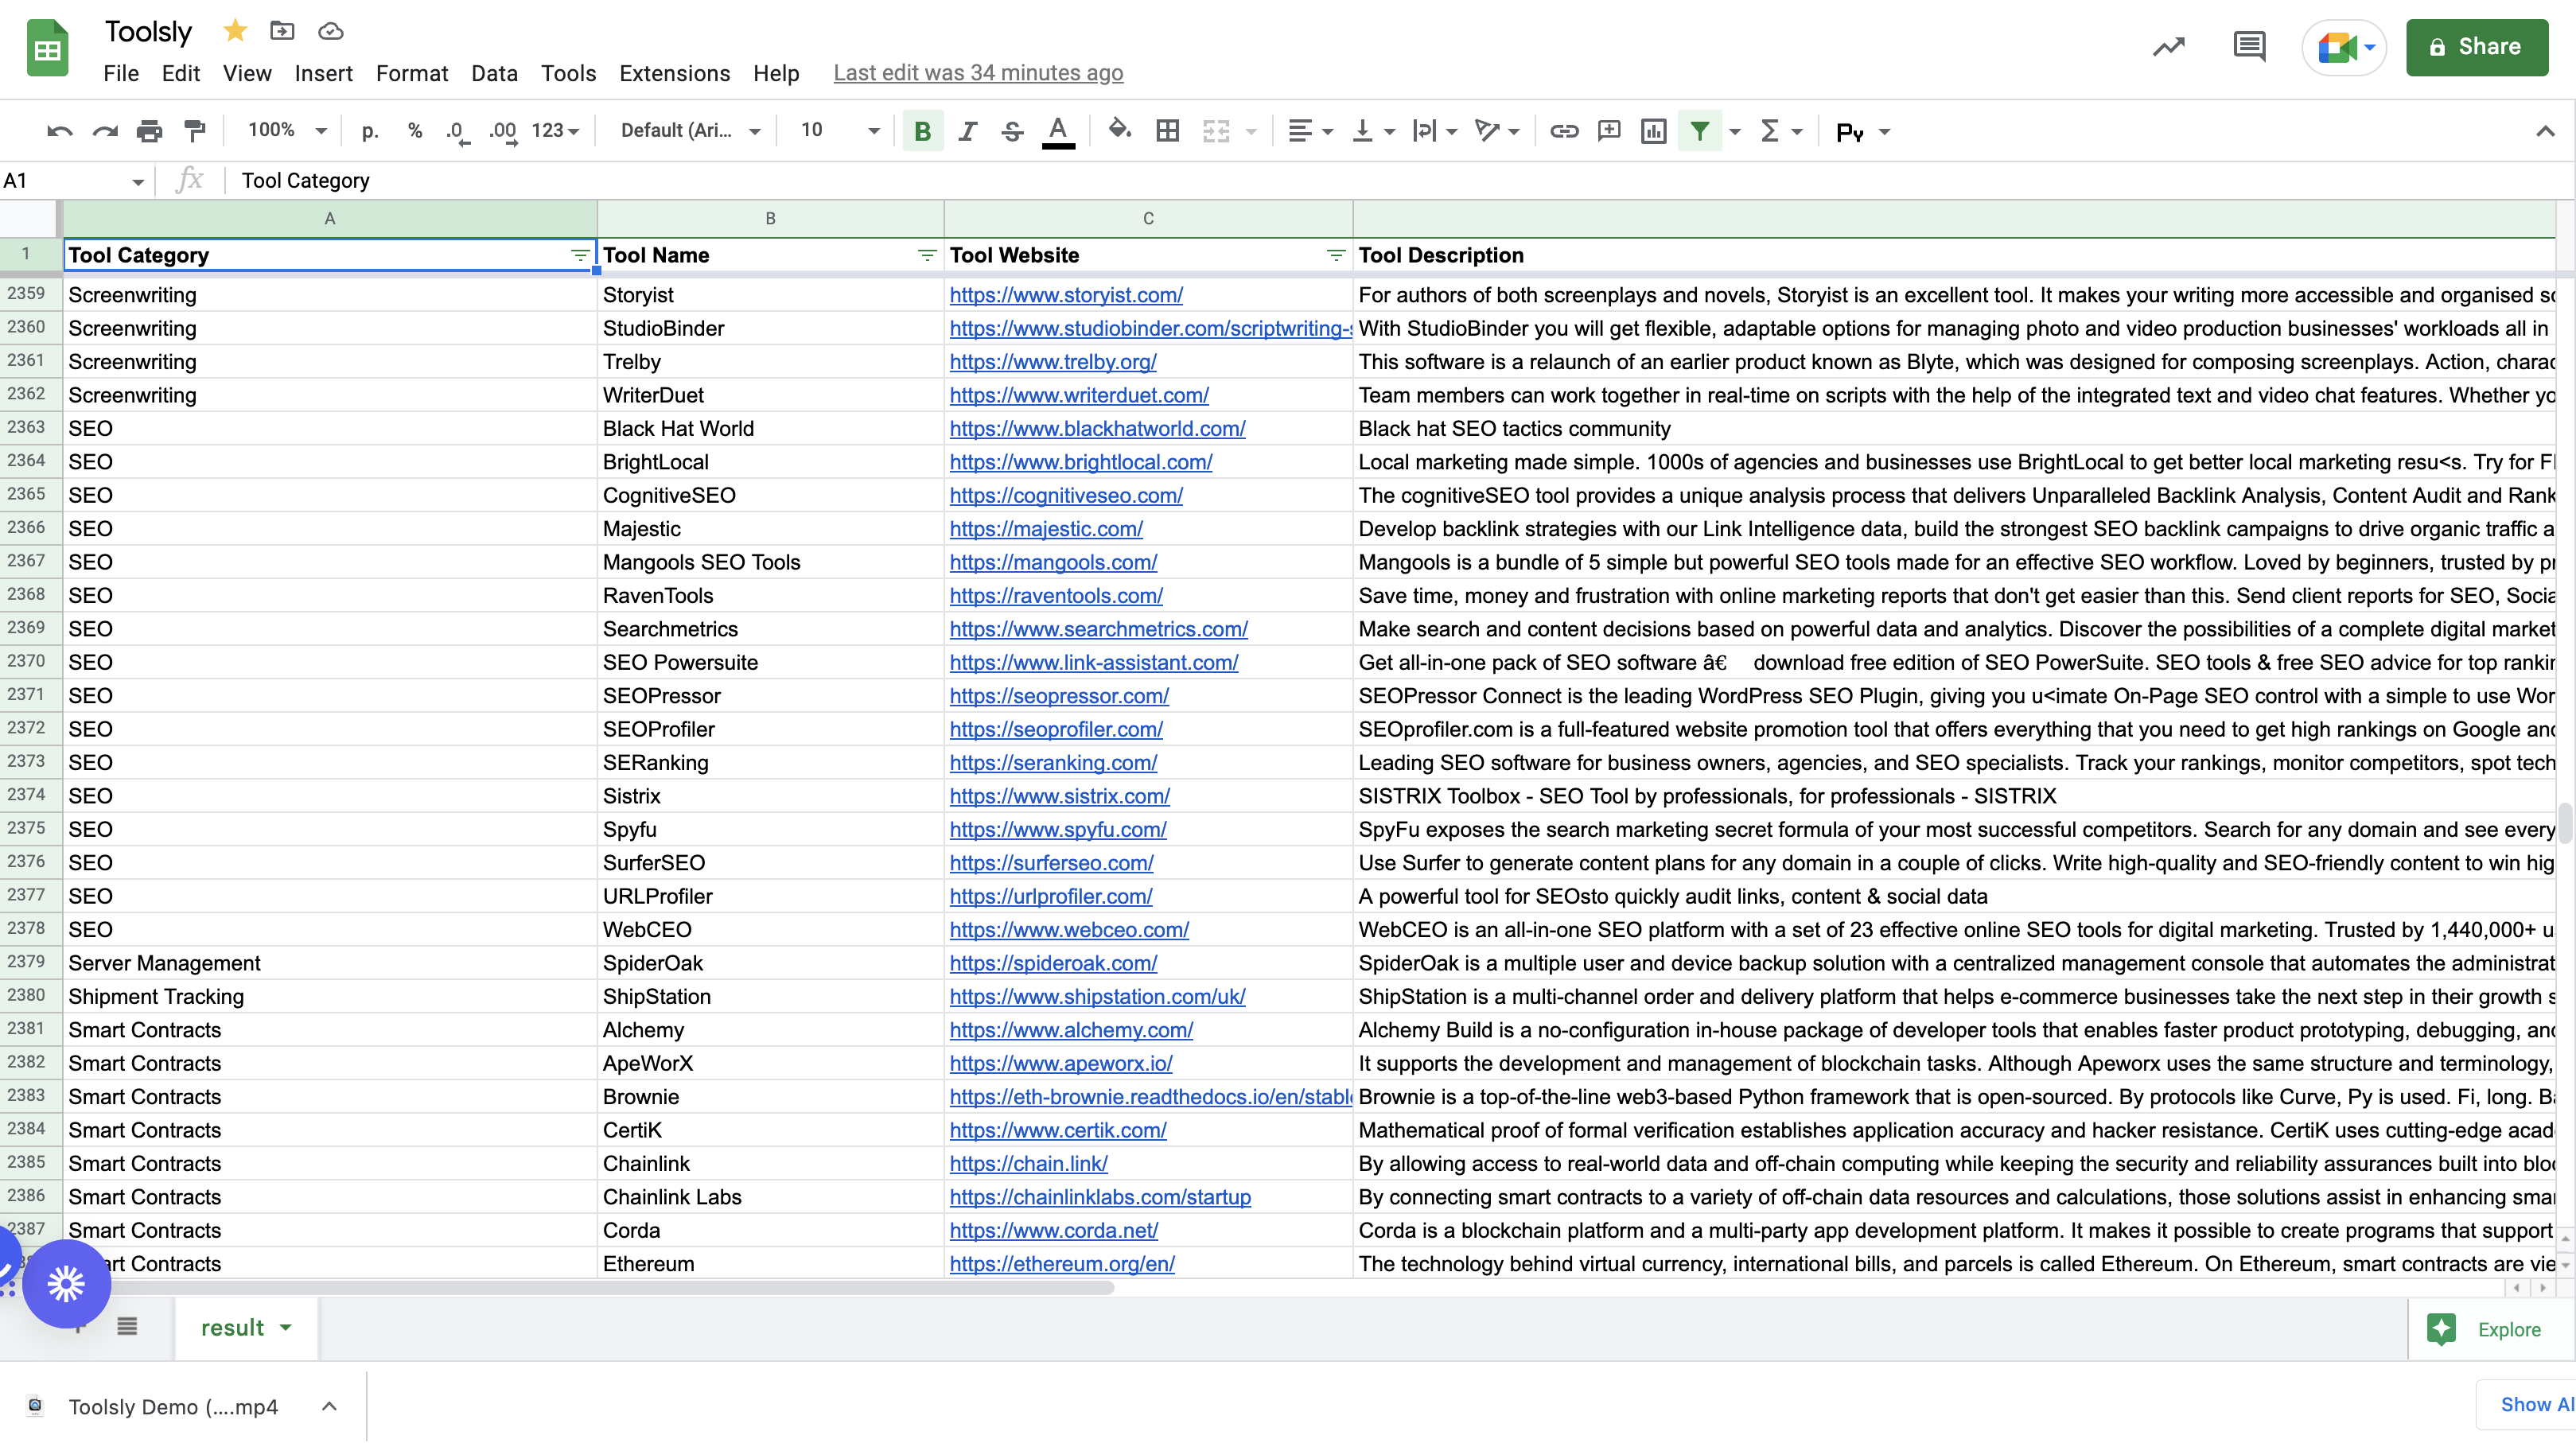Toggle bold formatting button
This screenshot has height=1443, width=2576.
(922, 131)
